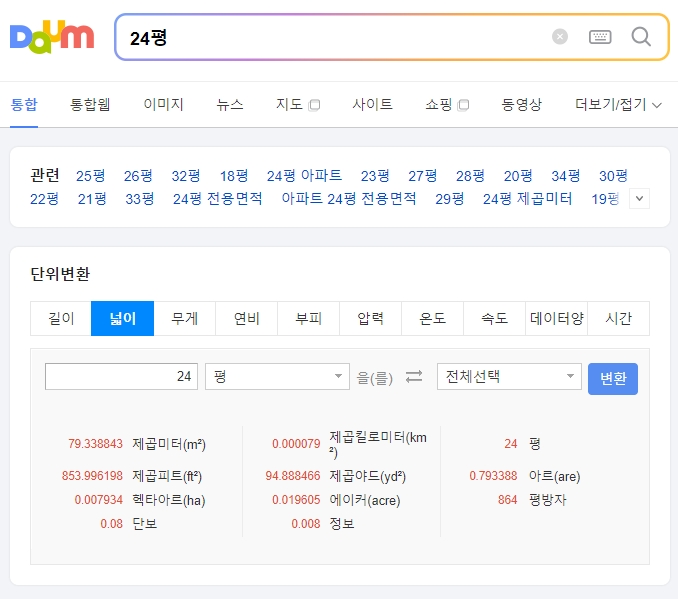Click the unit label 정보
Viewport: 678px width, 599px height.
click(342, 524)
